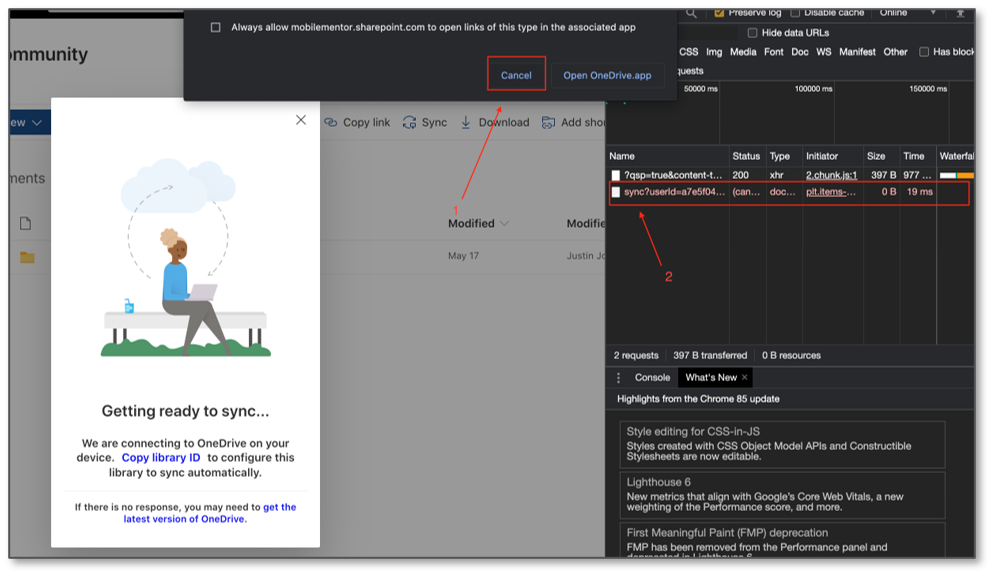Check the Hide data URLs checkbox
The image size is (993, 576).
point(753,34)
